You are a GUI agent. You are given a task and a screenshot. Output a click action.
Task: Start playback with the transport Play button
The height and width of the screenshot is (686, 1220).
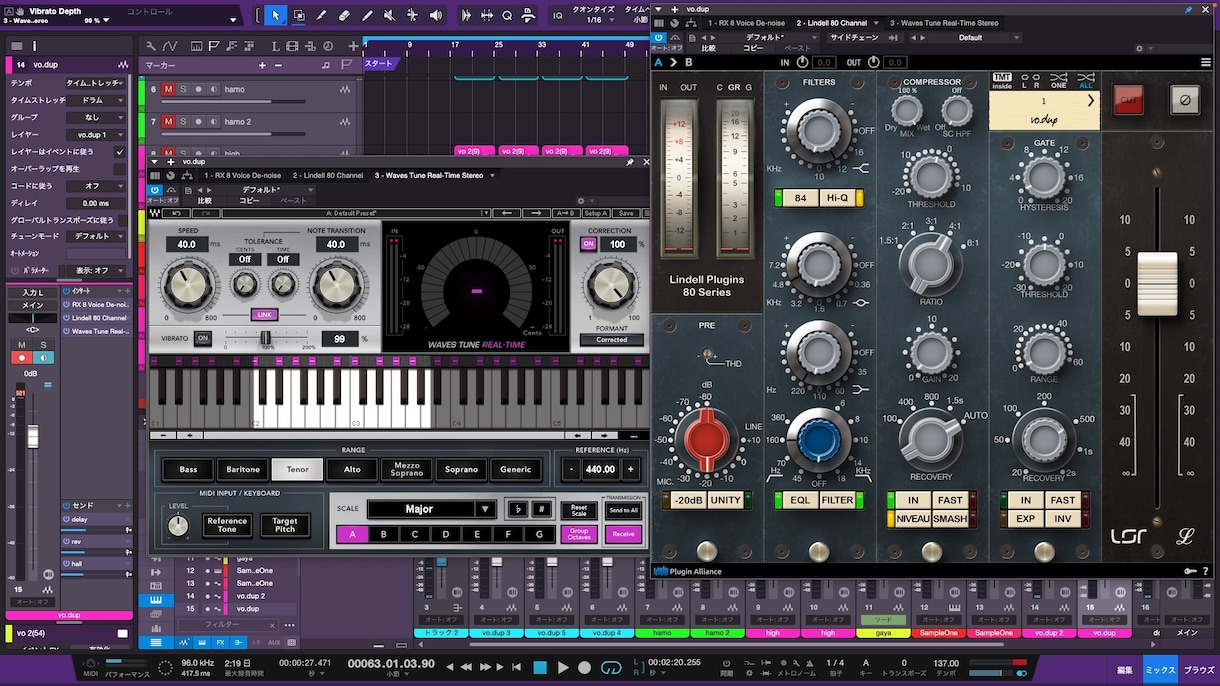(563, 667)
